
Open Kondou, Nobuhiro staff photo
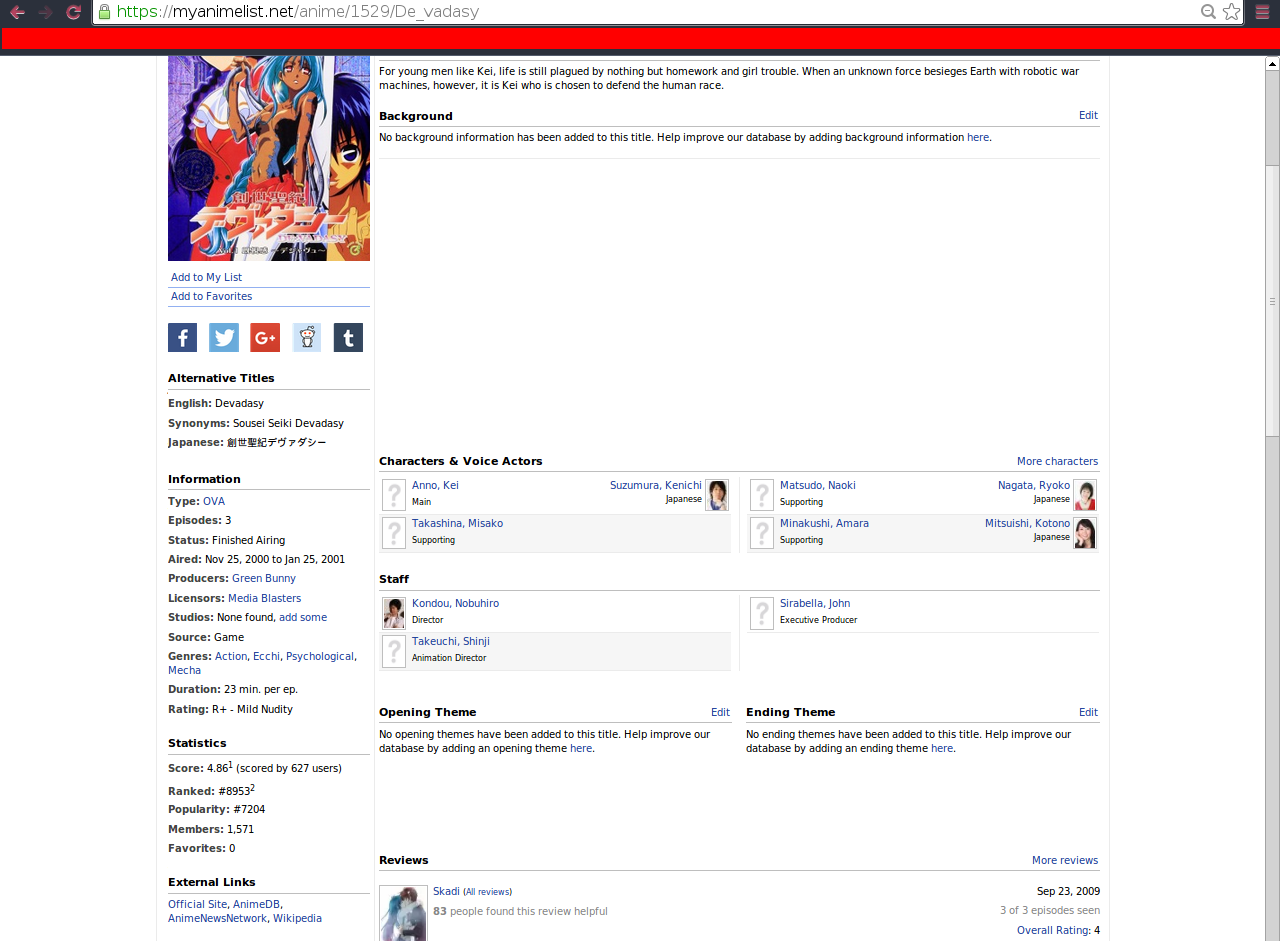pyautogui.click(x=394, y=613)
